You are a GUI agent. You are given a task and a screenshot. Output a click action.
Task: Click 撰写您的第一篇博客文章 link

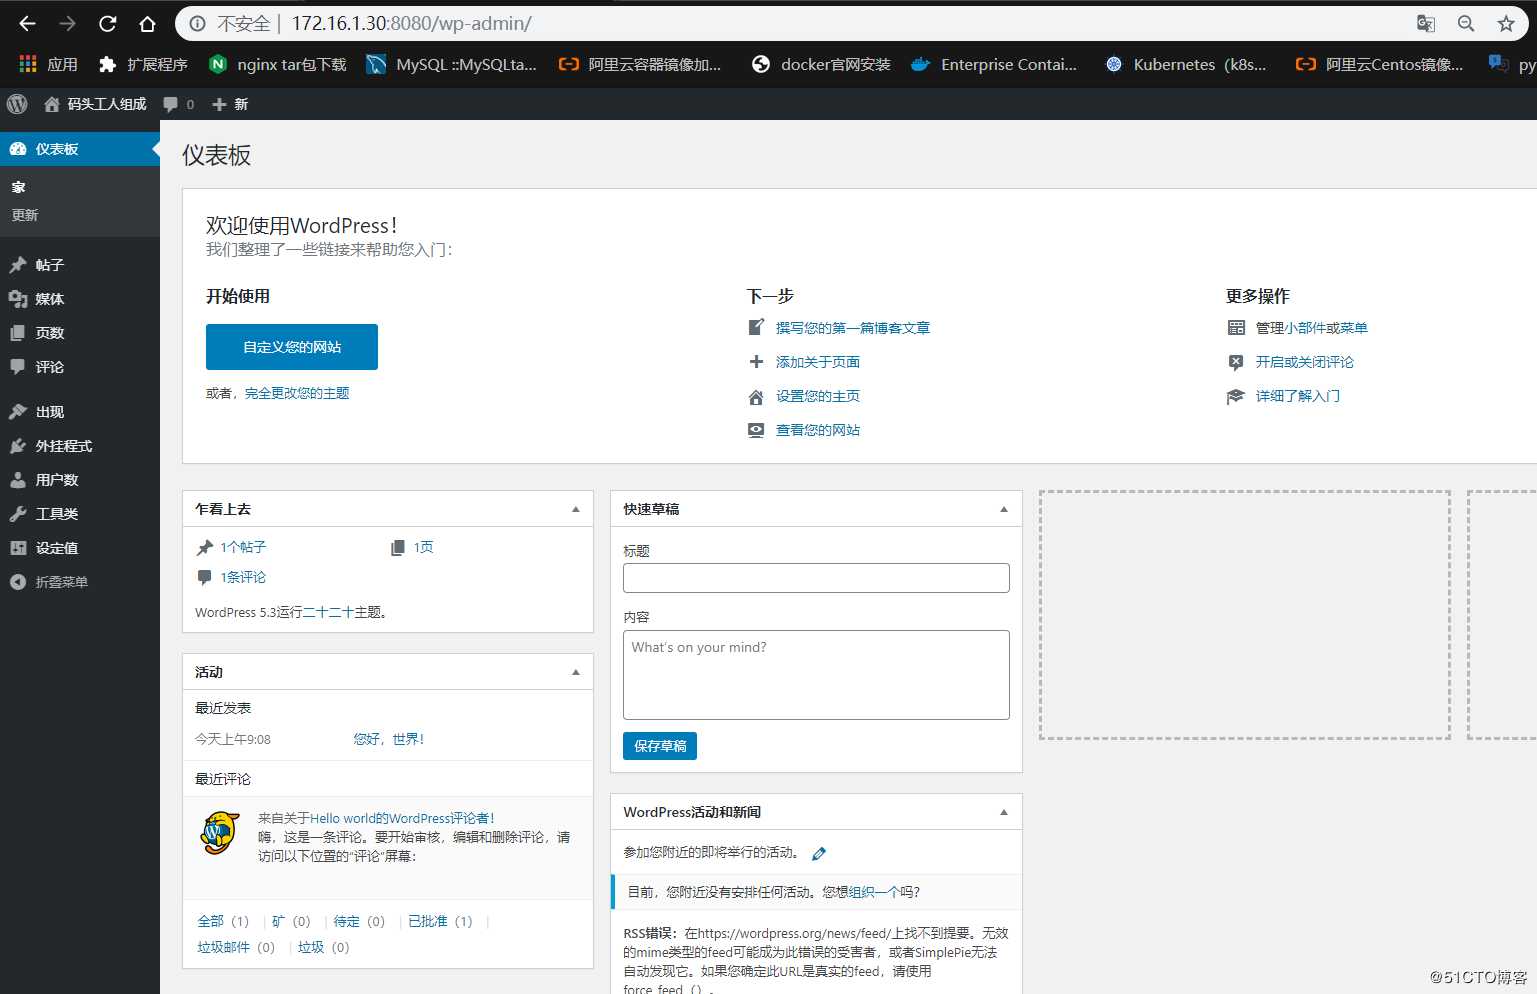pos(853,328)
